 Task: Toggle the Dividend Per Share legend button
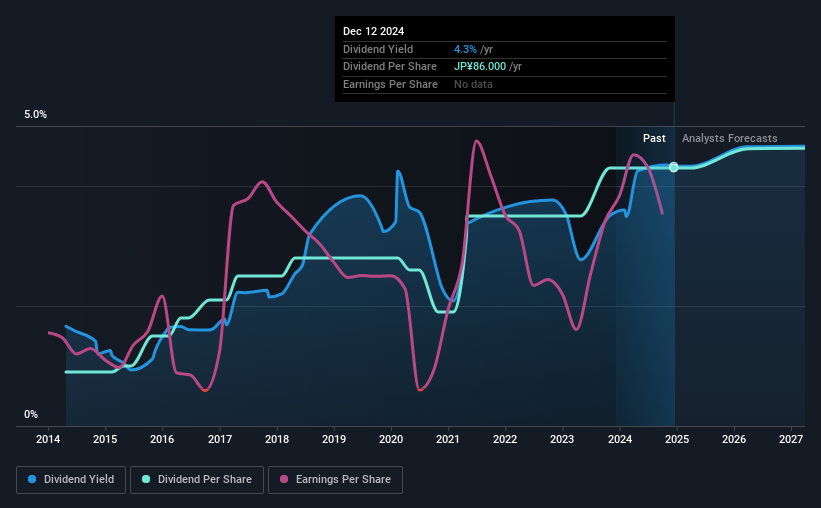197,480
